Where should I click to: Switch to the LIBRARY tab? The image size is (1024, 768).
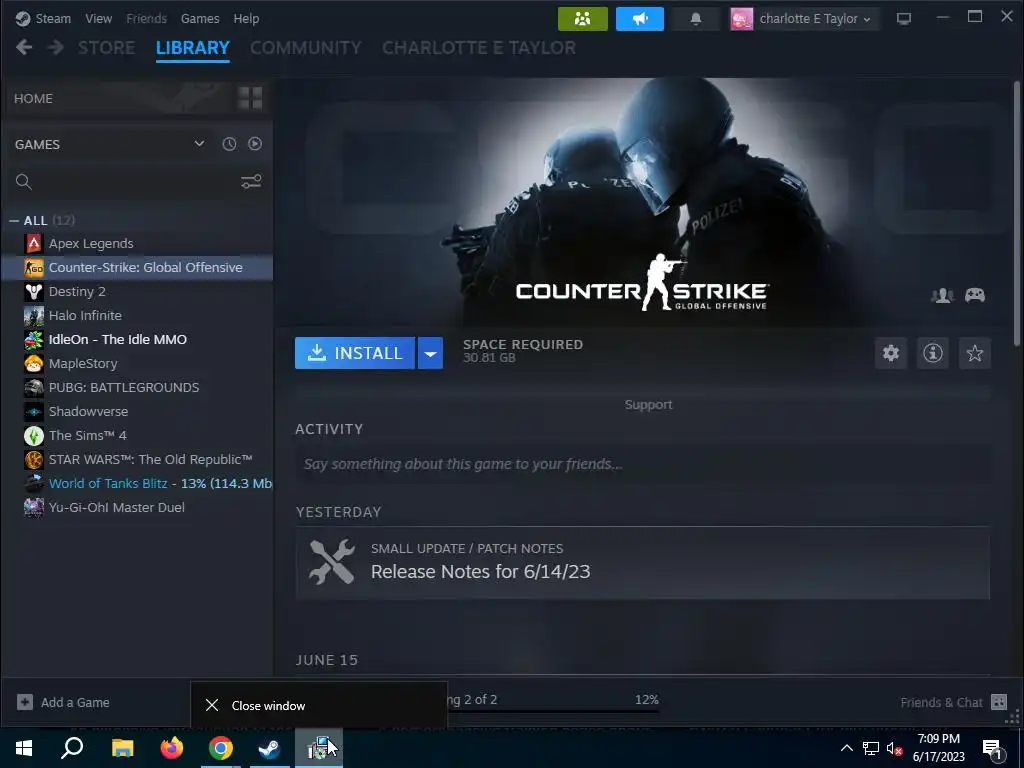tap(193, 48)
